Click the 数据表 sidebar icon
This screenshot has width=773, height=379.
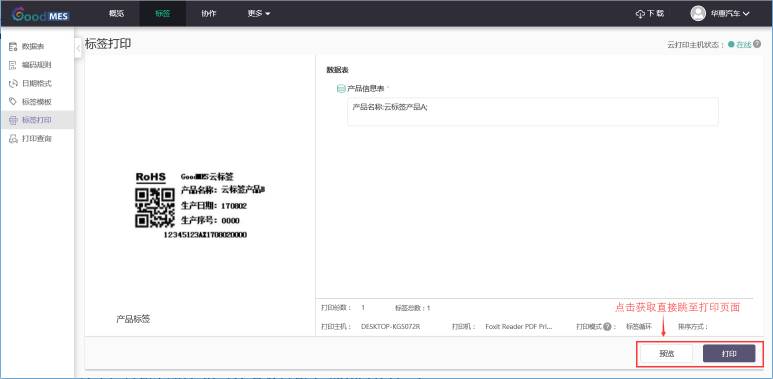[x=13, y=46]
